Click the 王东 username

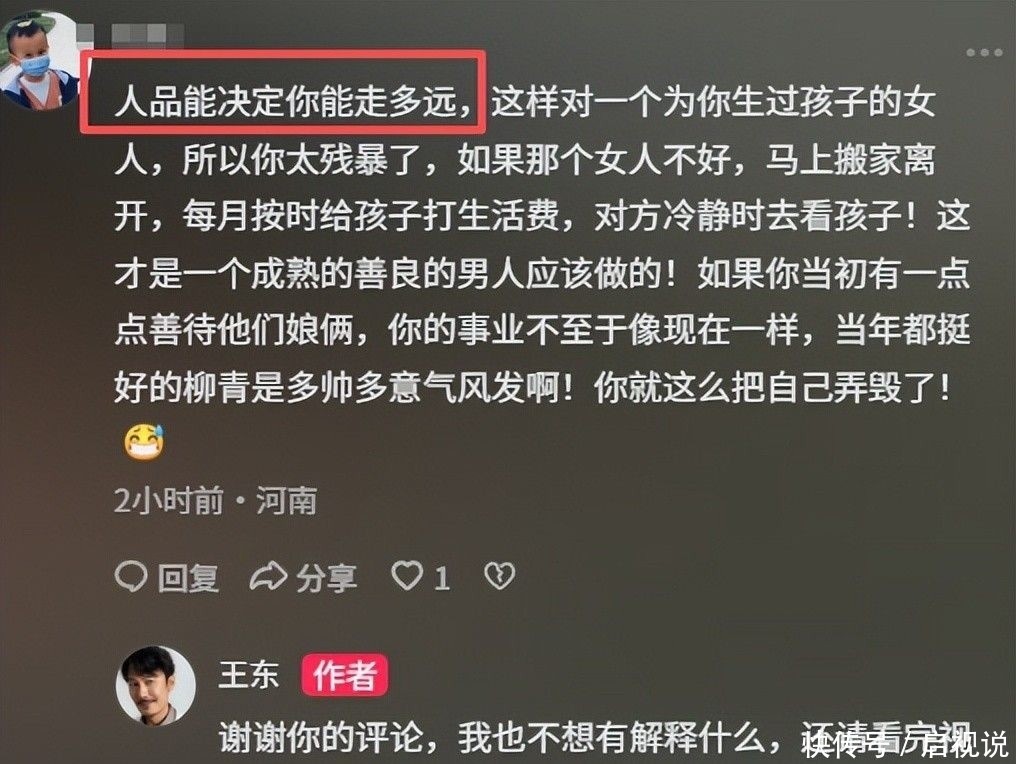tap(249, 675)
